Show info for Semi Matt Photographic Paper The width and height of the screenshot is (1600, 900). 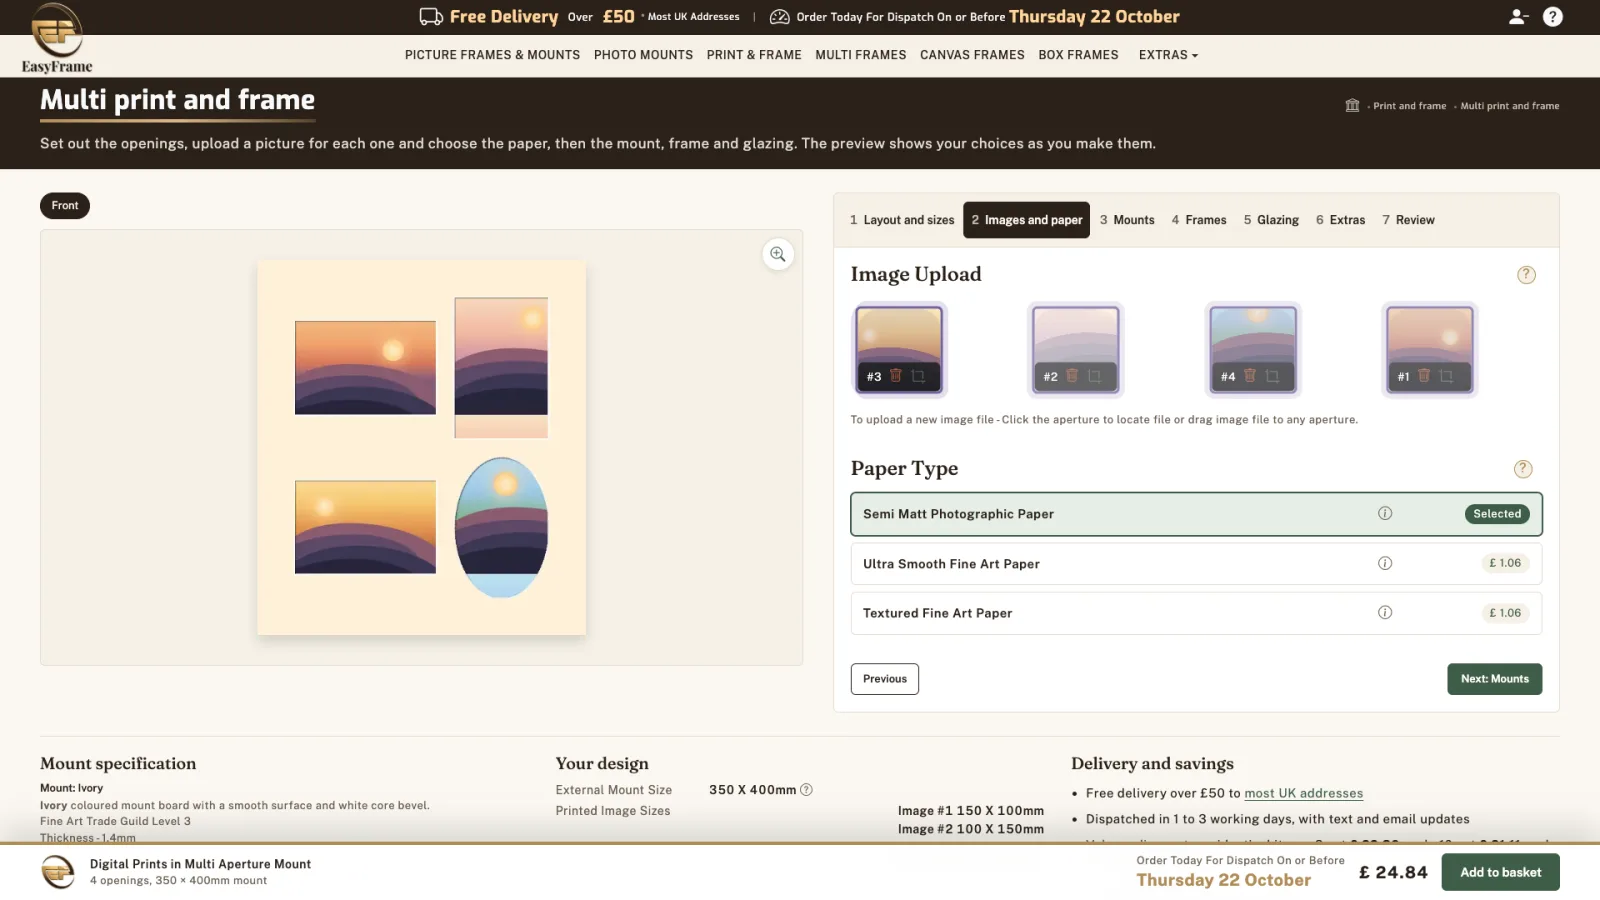1385,513
